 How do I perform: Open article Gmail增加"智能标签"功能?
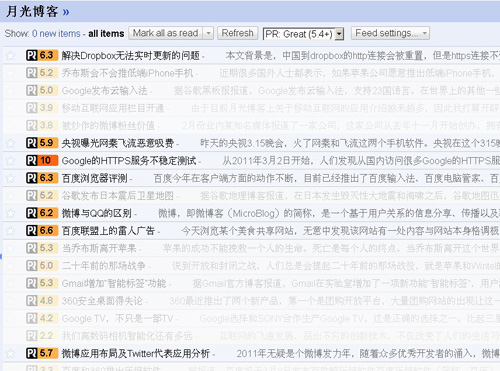tap(114, 283)
